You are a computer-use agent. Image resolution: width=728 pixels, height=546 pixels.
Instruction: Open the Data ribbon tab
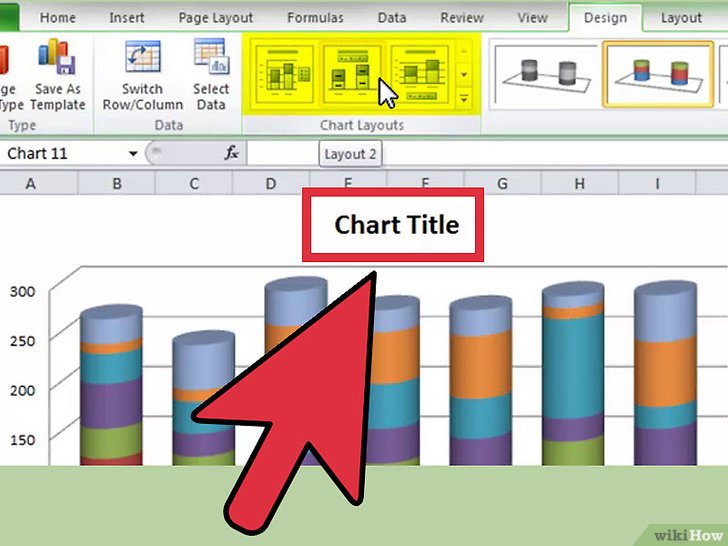(x=392, y=18)
